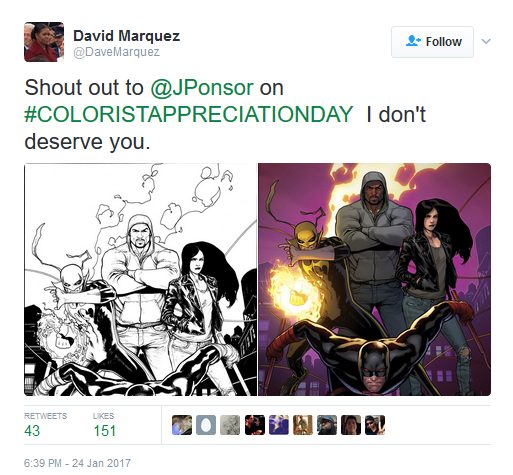Open the default egg avatar liker

(x=206, y=425)
